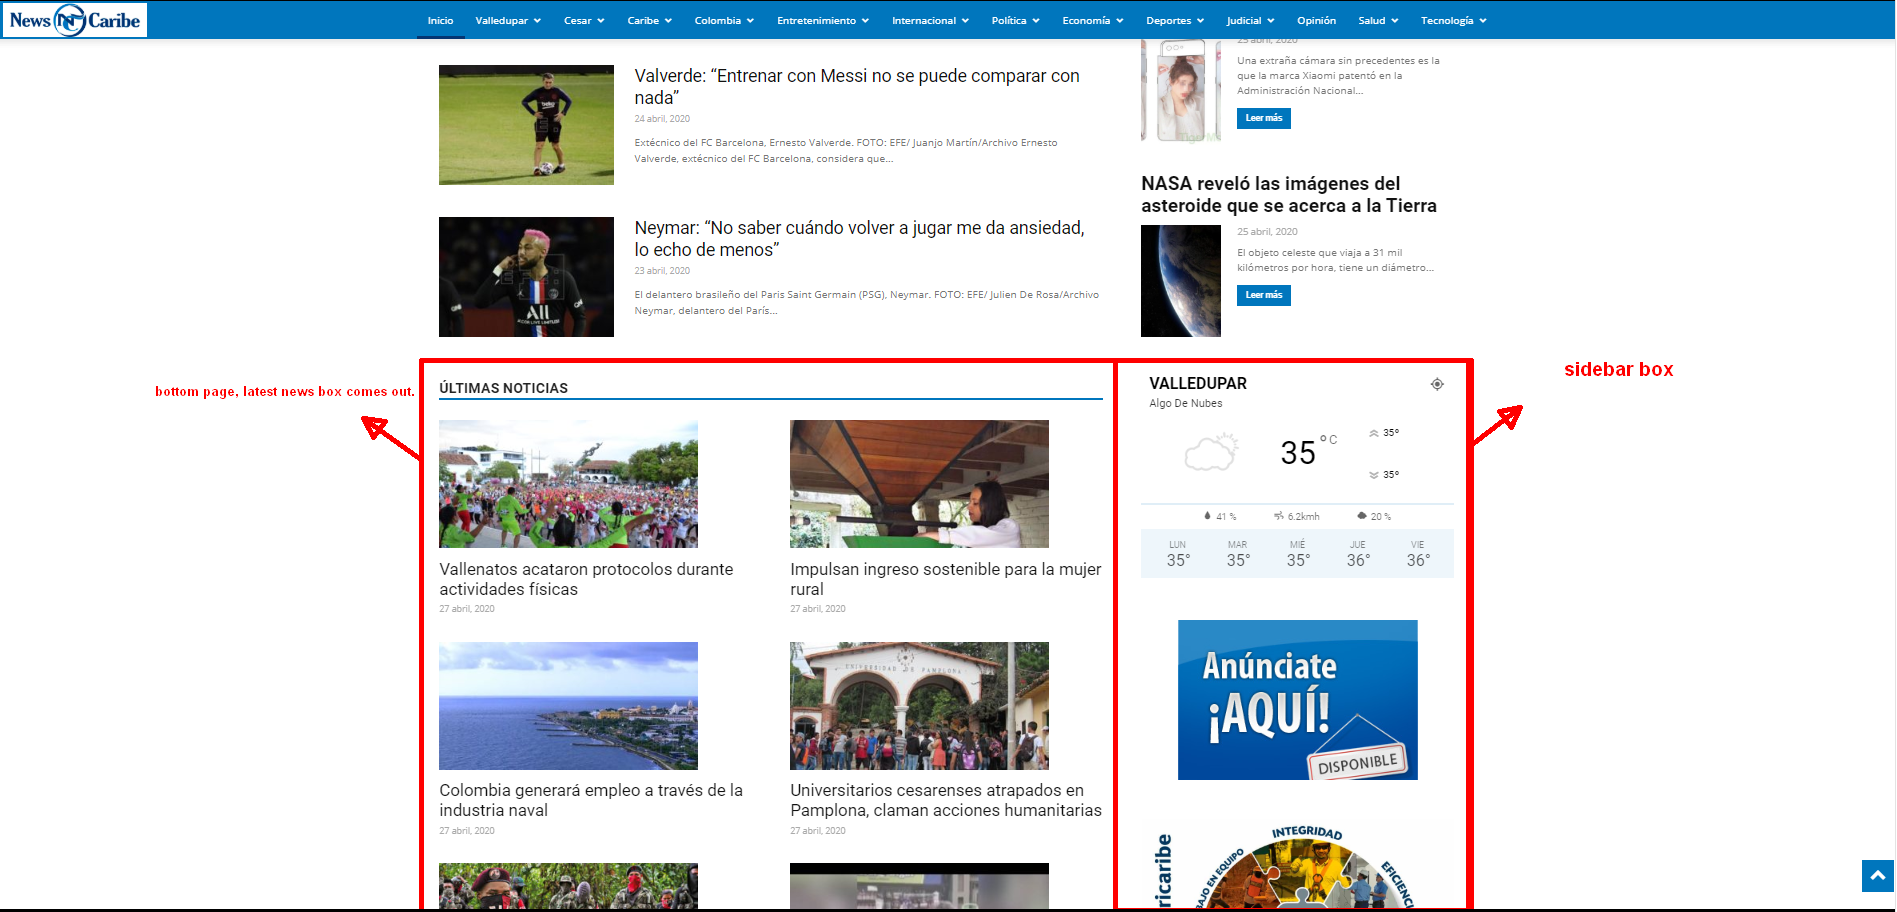This screenshot has width=1897, height=912.
Task: Click the MAR 35° forecast entry
Action: click(1238, 554)
